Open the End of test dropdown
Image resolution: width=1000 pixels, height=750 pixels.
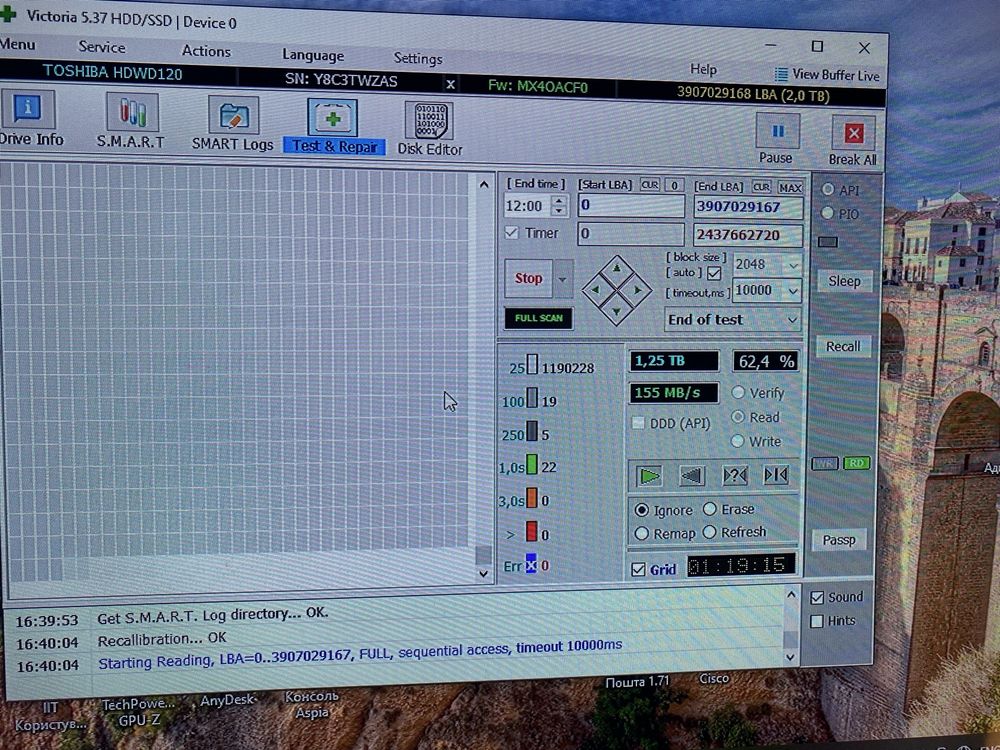(733, 320)
